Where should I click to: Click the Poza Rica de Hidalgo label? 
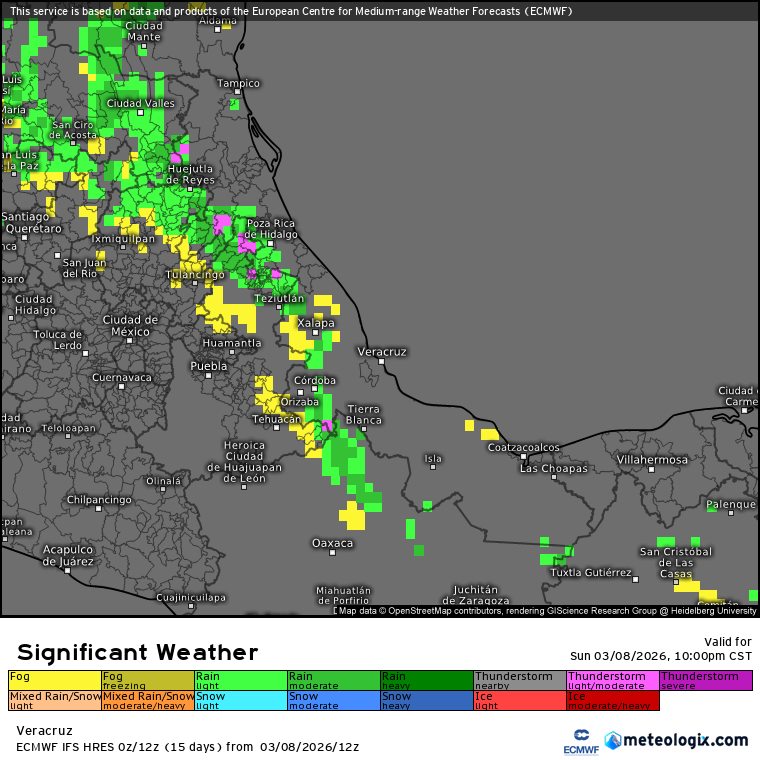pyautogui.click(x=271, y=229)
